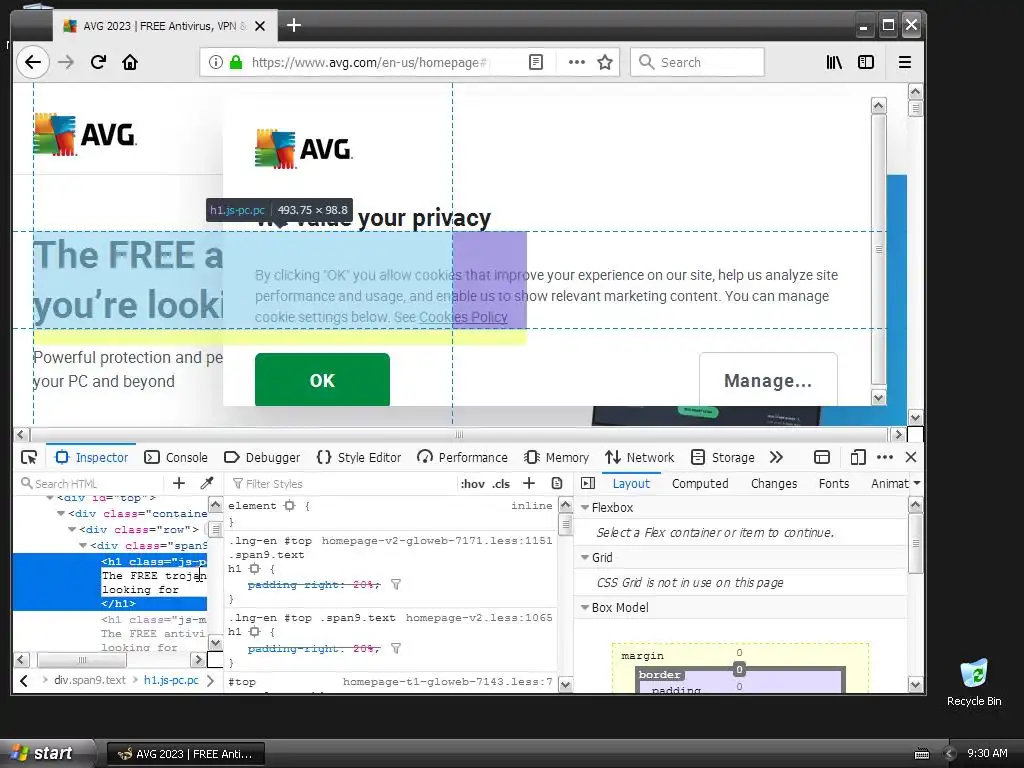The width and height of the screenshot is (1024, 768).
Task: Collapse the Flexbox section
Action: (x=585, y=507)
